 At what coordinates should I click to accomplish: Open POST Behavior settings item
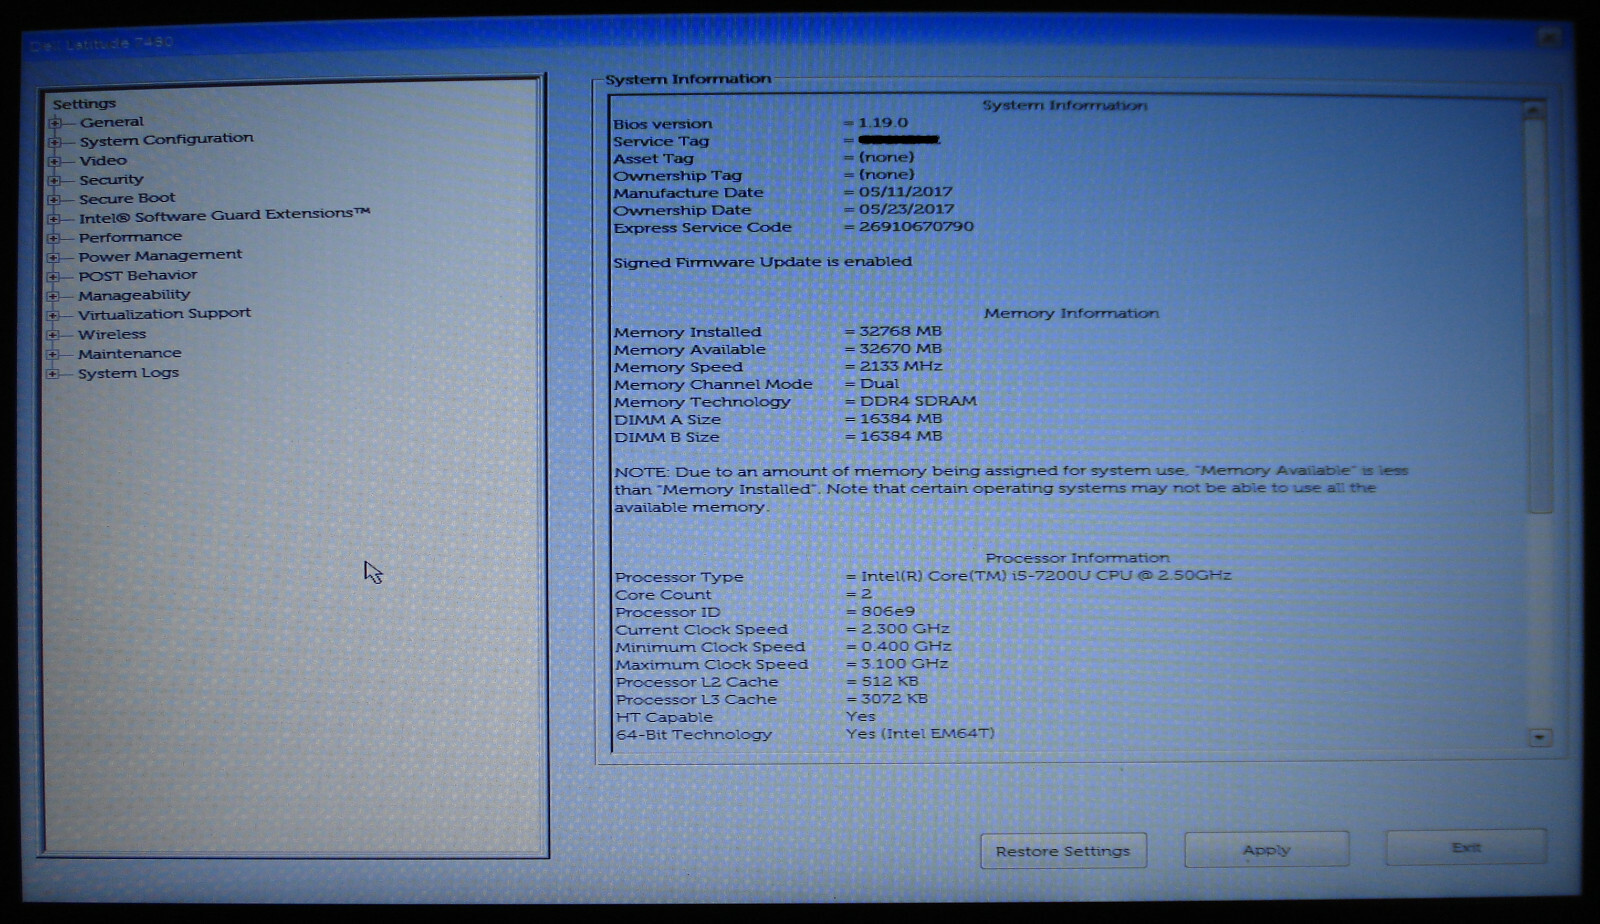pyautogui.click(x=138, y=276)
